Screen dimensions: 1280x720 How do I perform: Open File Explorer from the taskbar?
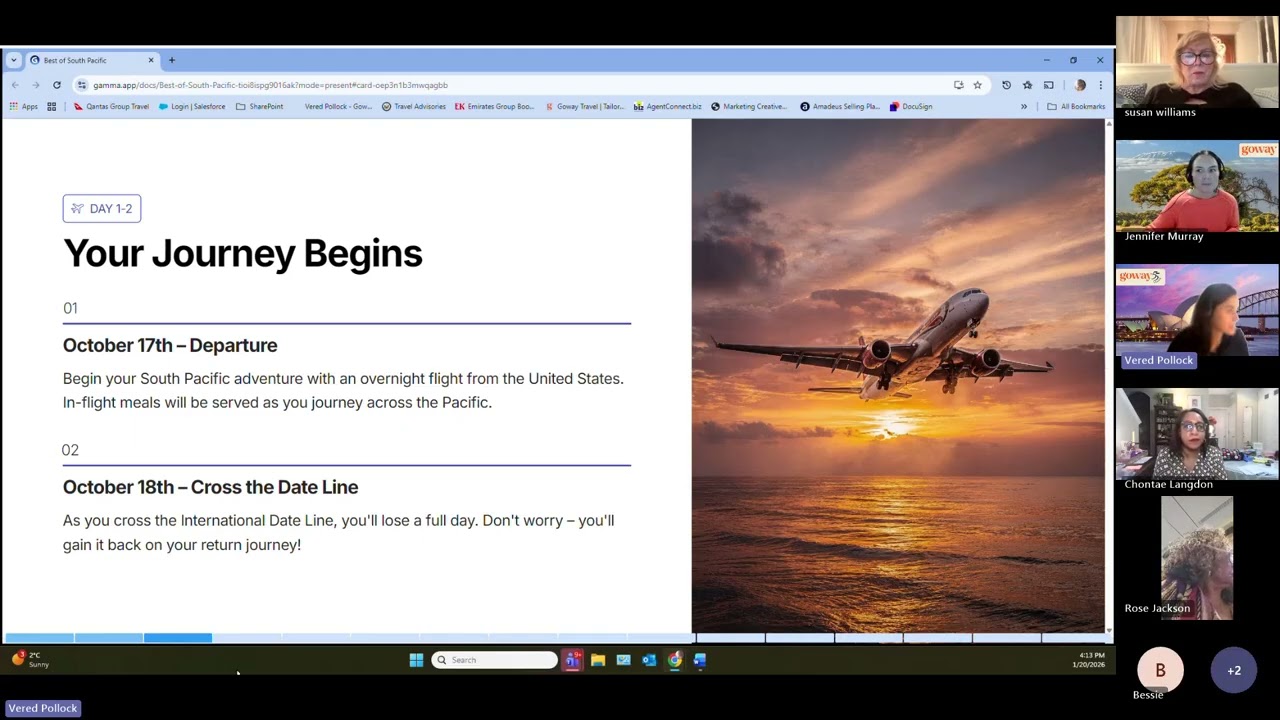(x=598, y=660)
